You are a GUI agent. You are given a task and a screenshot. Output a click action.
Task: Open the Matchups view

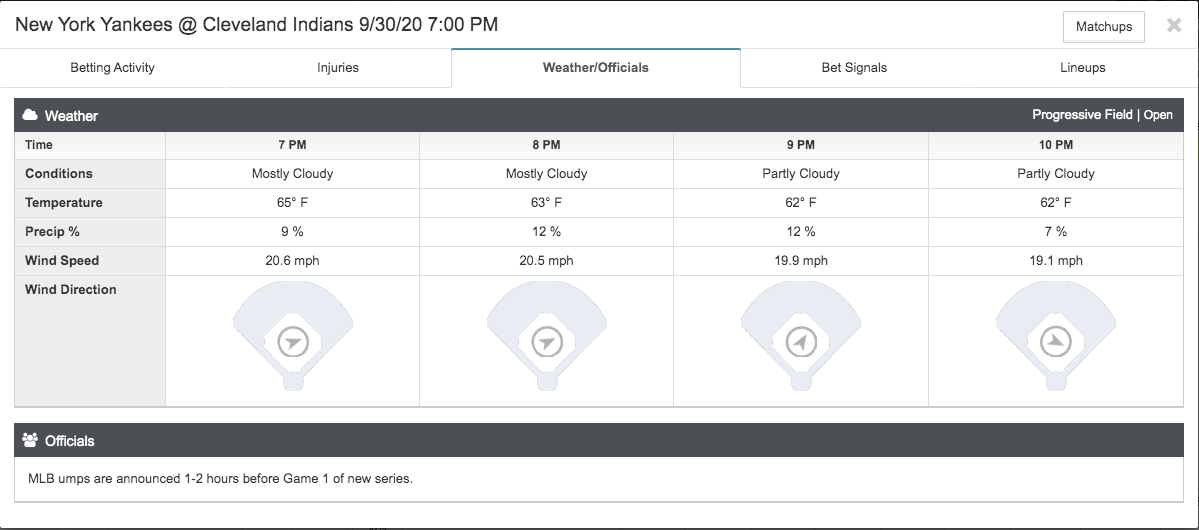1103,27
